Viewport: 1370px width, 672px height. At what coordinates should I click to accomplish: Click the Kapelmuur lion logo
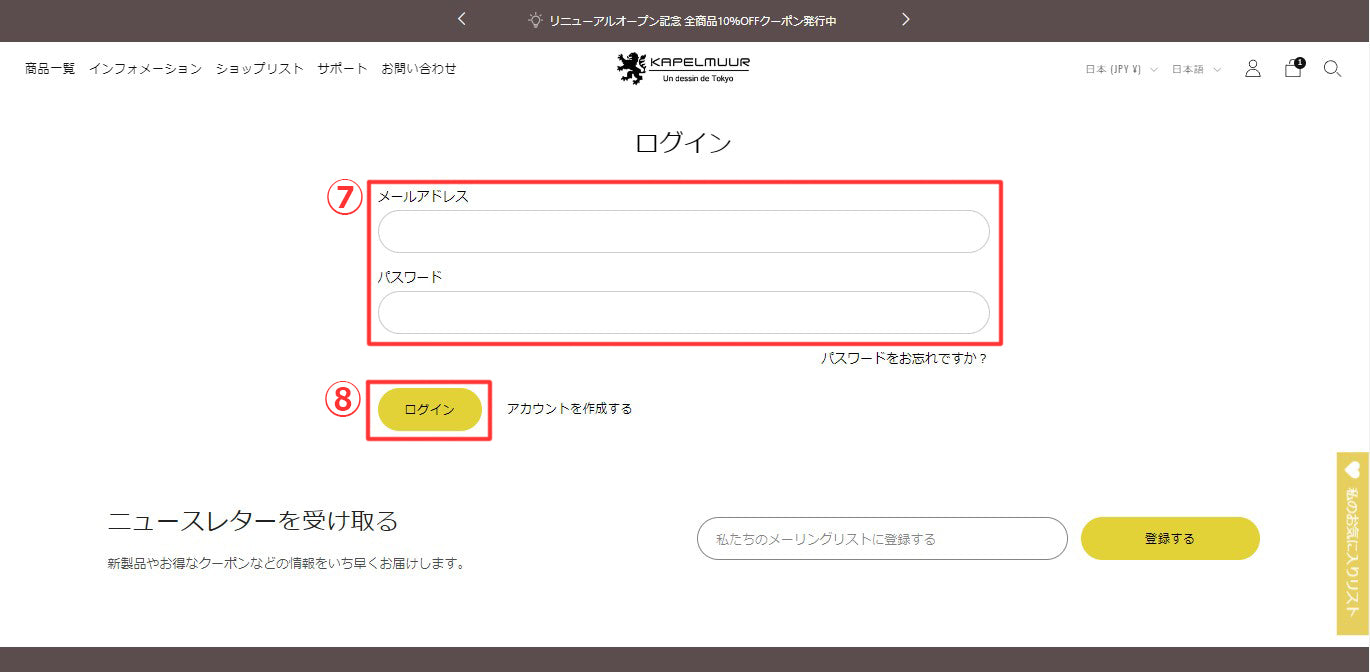point(683,68)
